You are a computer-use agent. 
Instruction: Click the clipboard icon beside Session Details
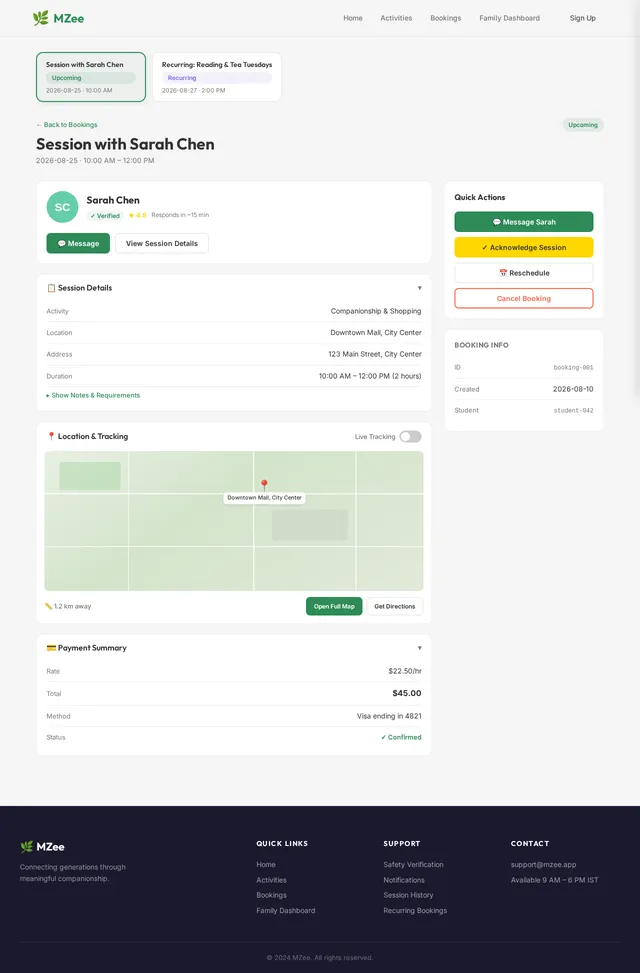[51, 288]
